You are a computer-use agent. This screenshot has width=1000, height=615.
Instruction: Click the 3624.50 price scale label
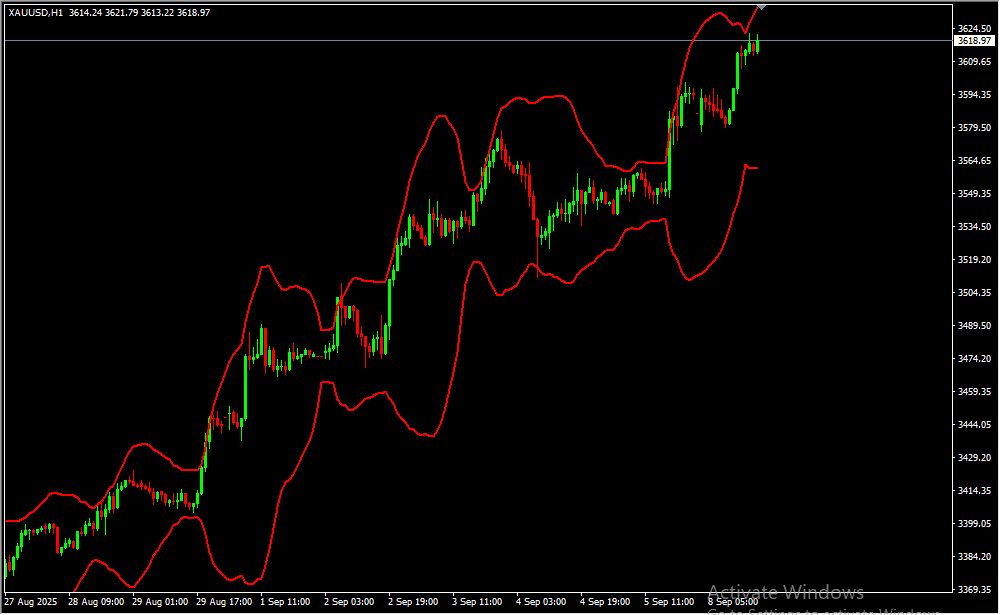pos(973,28)
